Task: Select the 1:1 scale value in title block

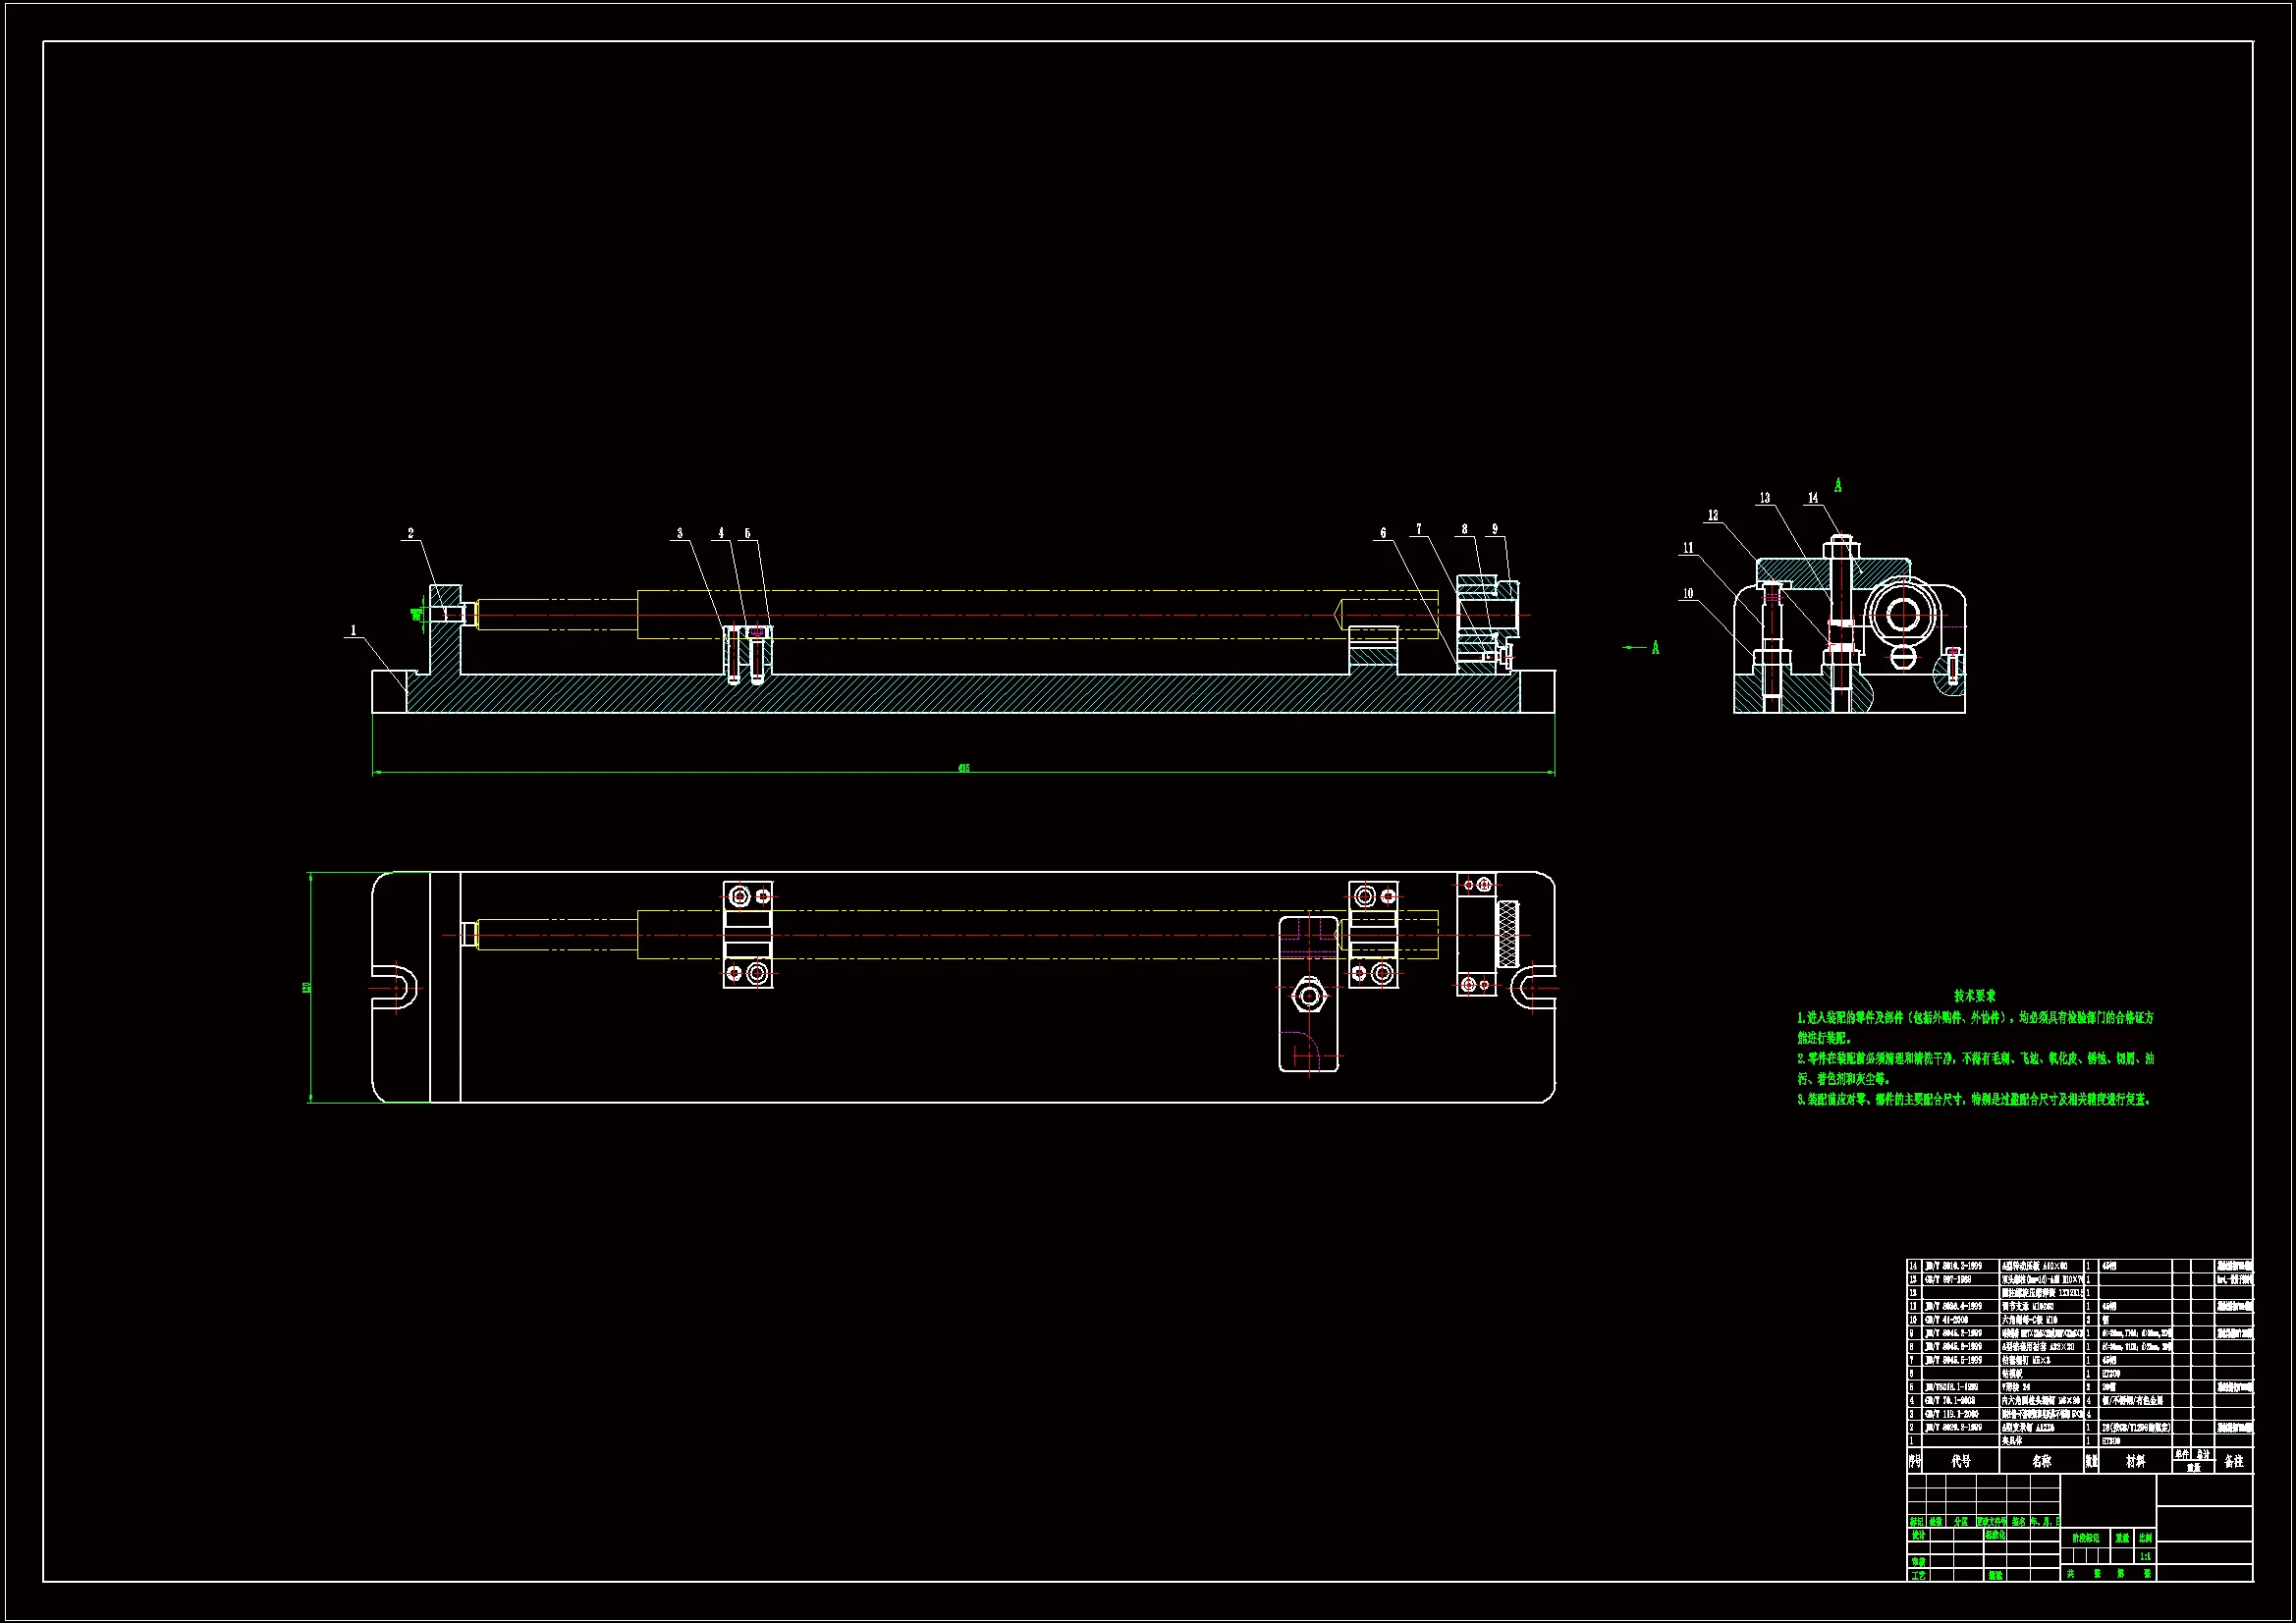Action: tap(2145, 1556)
